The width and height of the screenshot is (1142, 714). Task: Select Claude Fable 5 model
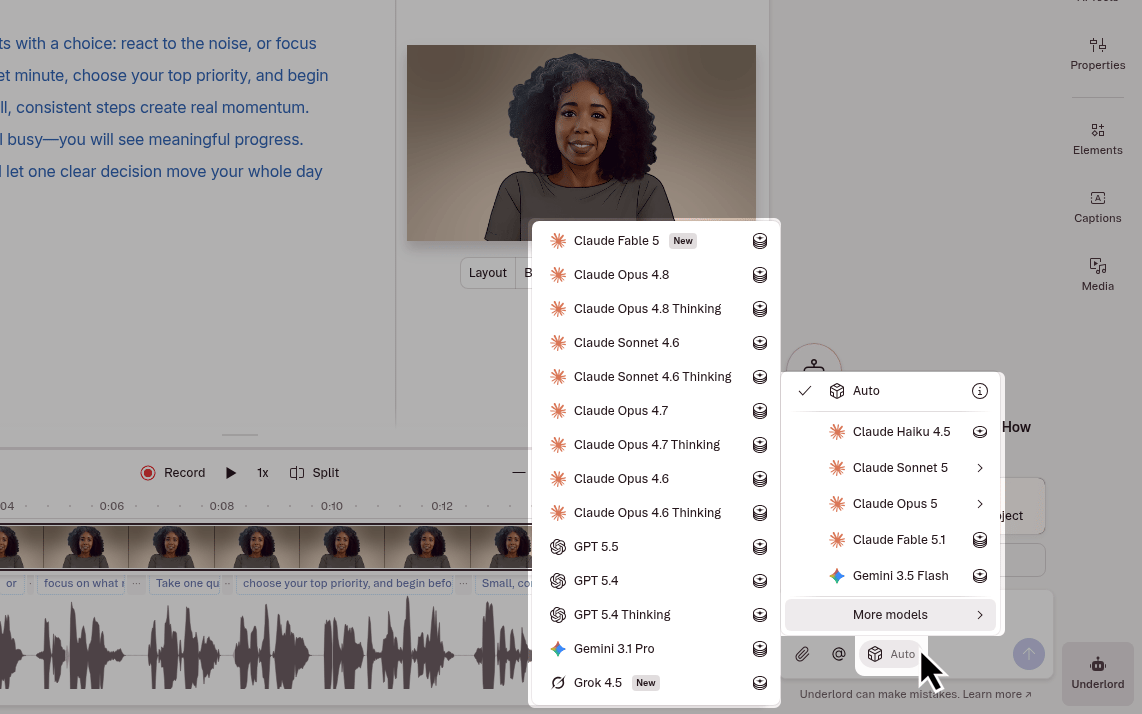coord(655,240)
